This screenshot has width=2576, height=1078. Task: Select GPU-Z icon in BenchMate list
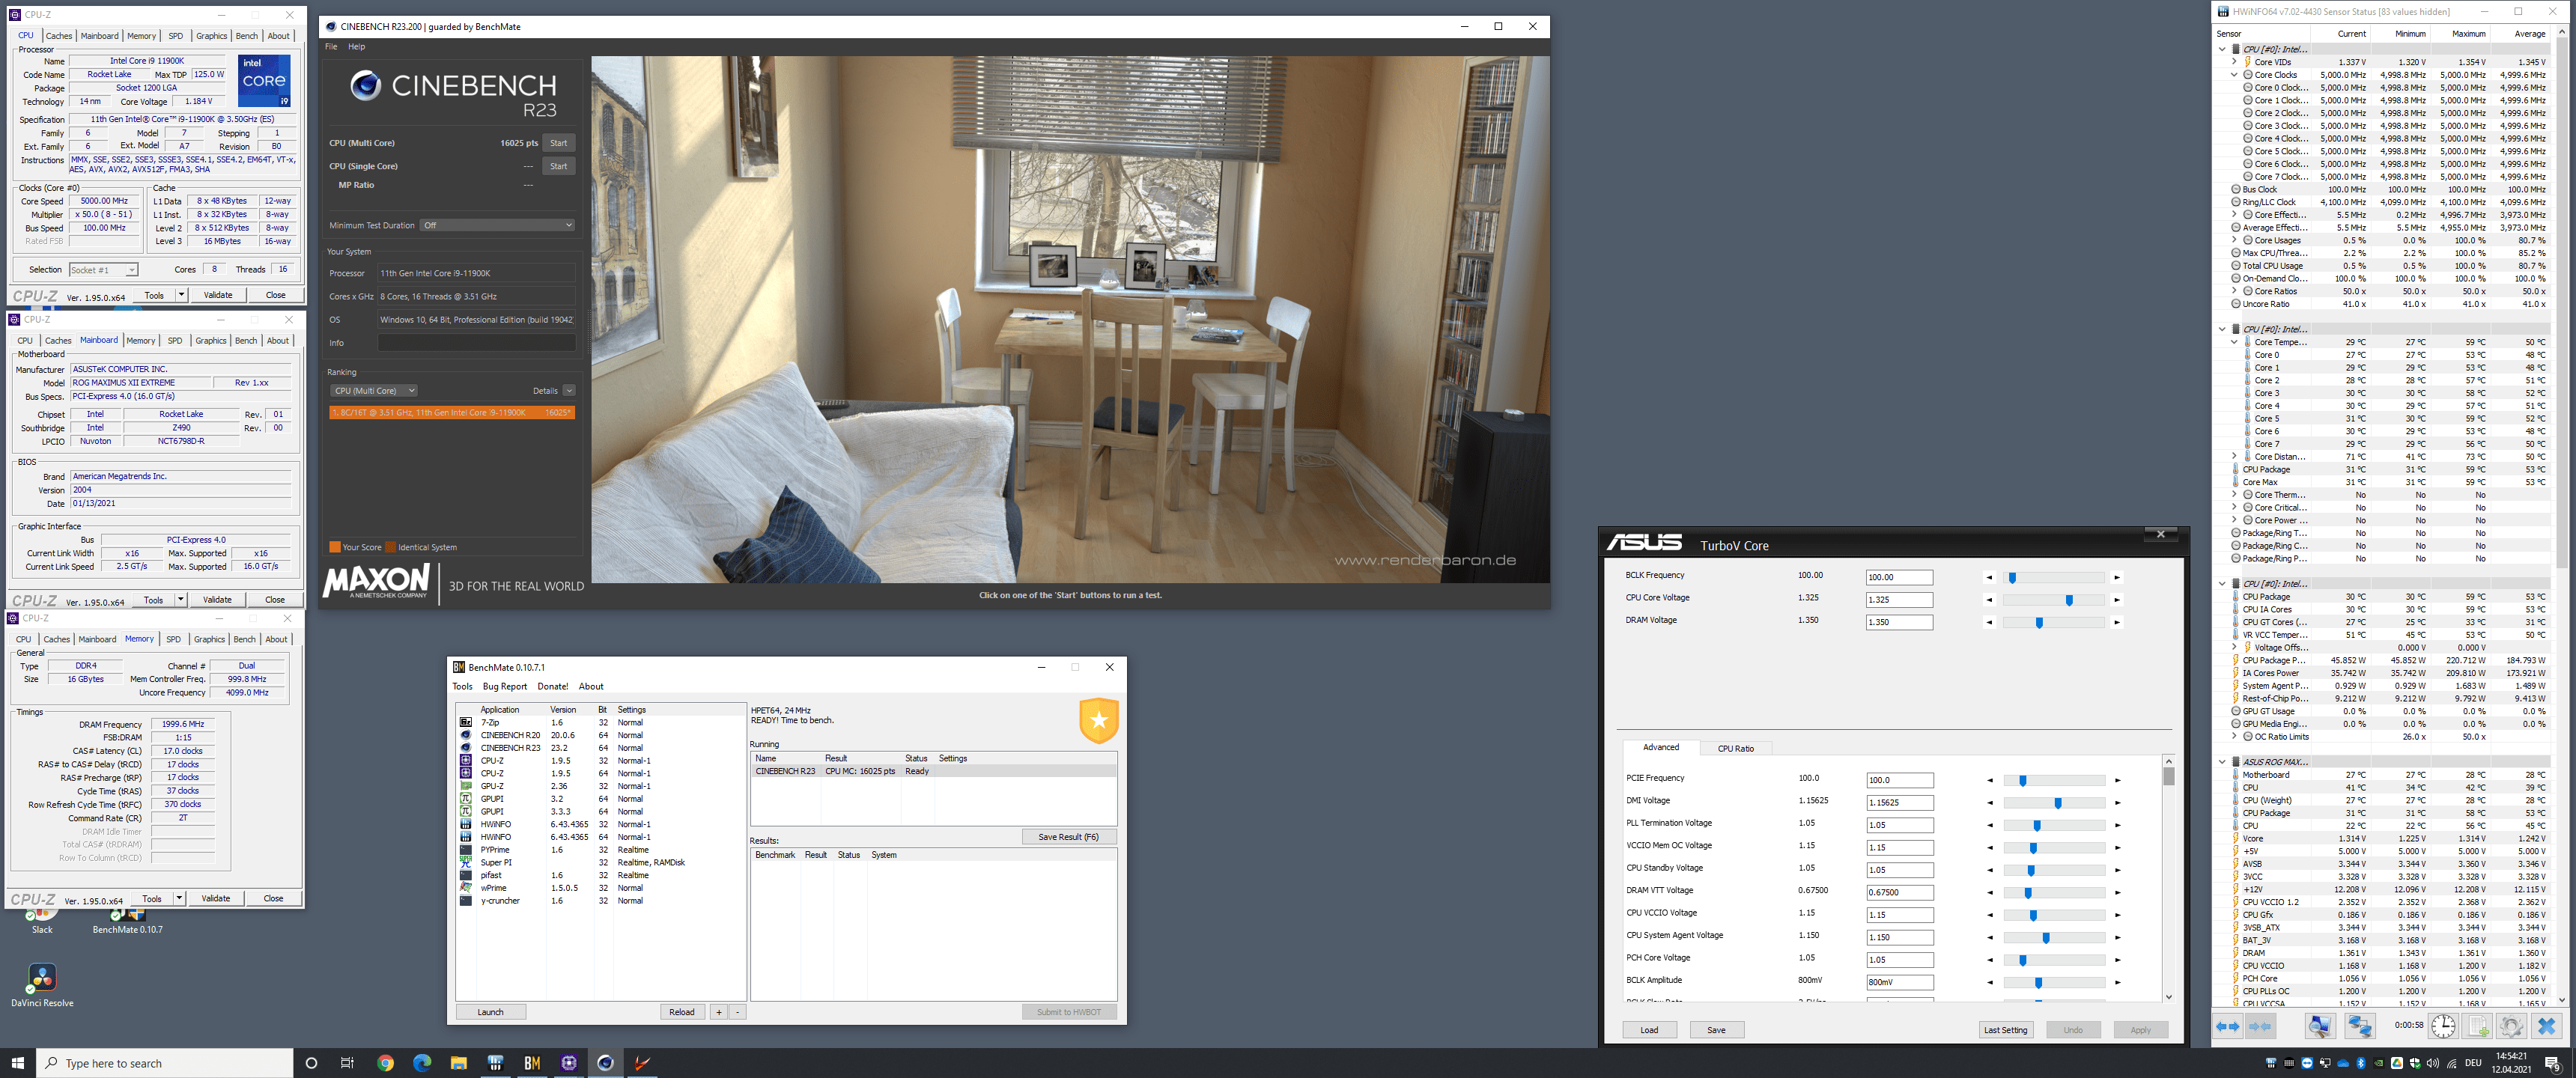[x=465, y=786]
